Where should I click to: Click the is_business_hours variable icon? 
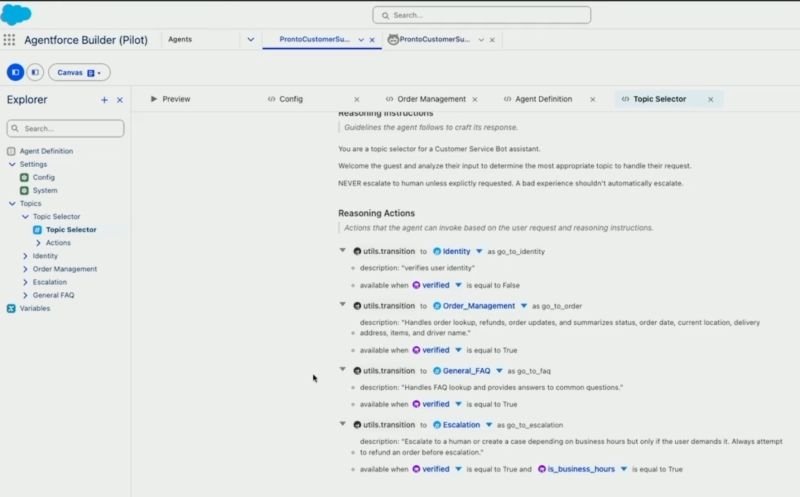click(x=542, y=469)
